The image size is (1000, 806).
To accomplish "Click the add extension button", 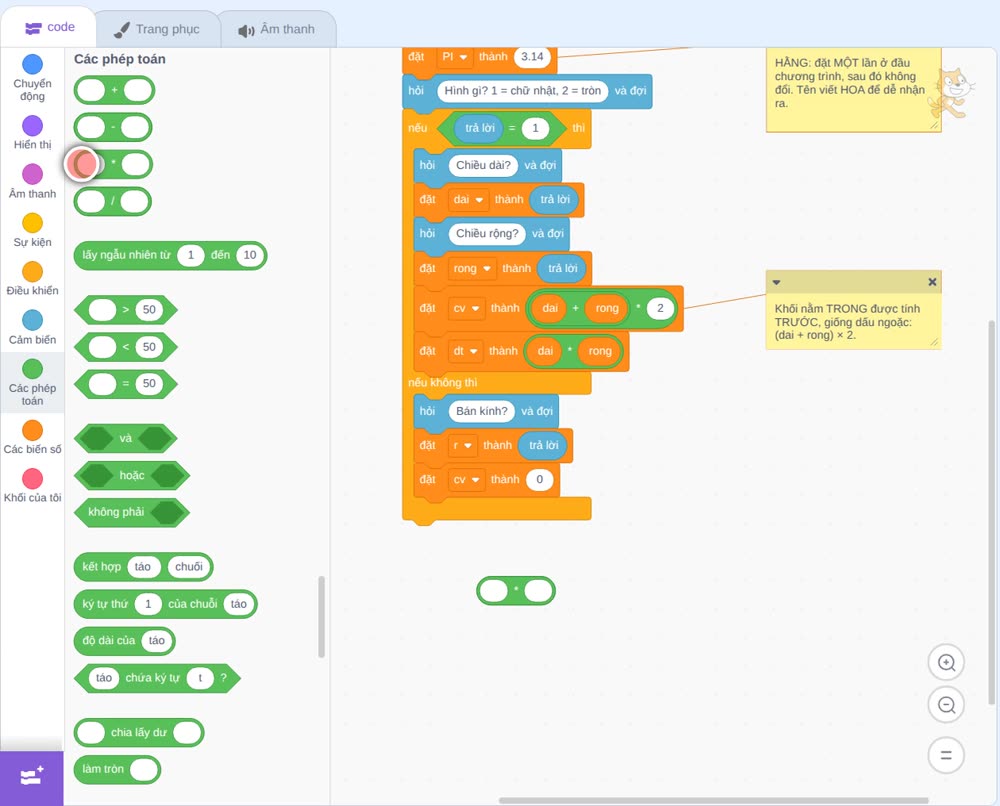I will pos(32,777).
